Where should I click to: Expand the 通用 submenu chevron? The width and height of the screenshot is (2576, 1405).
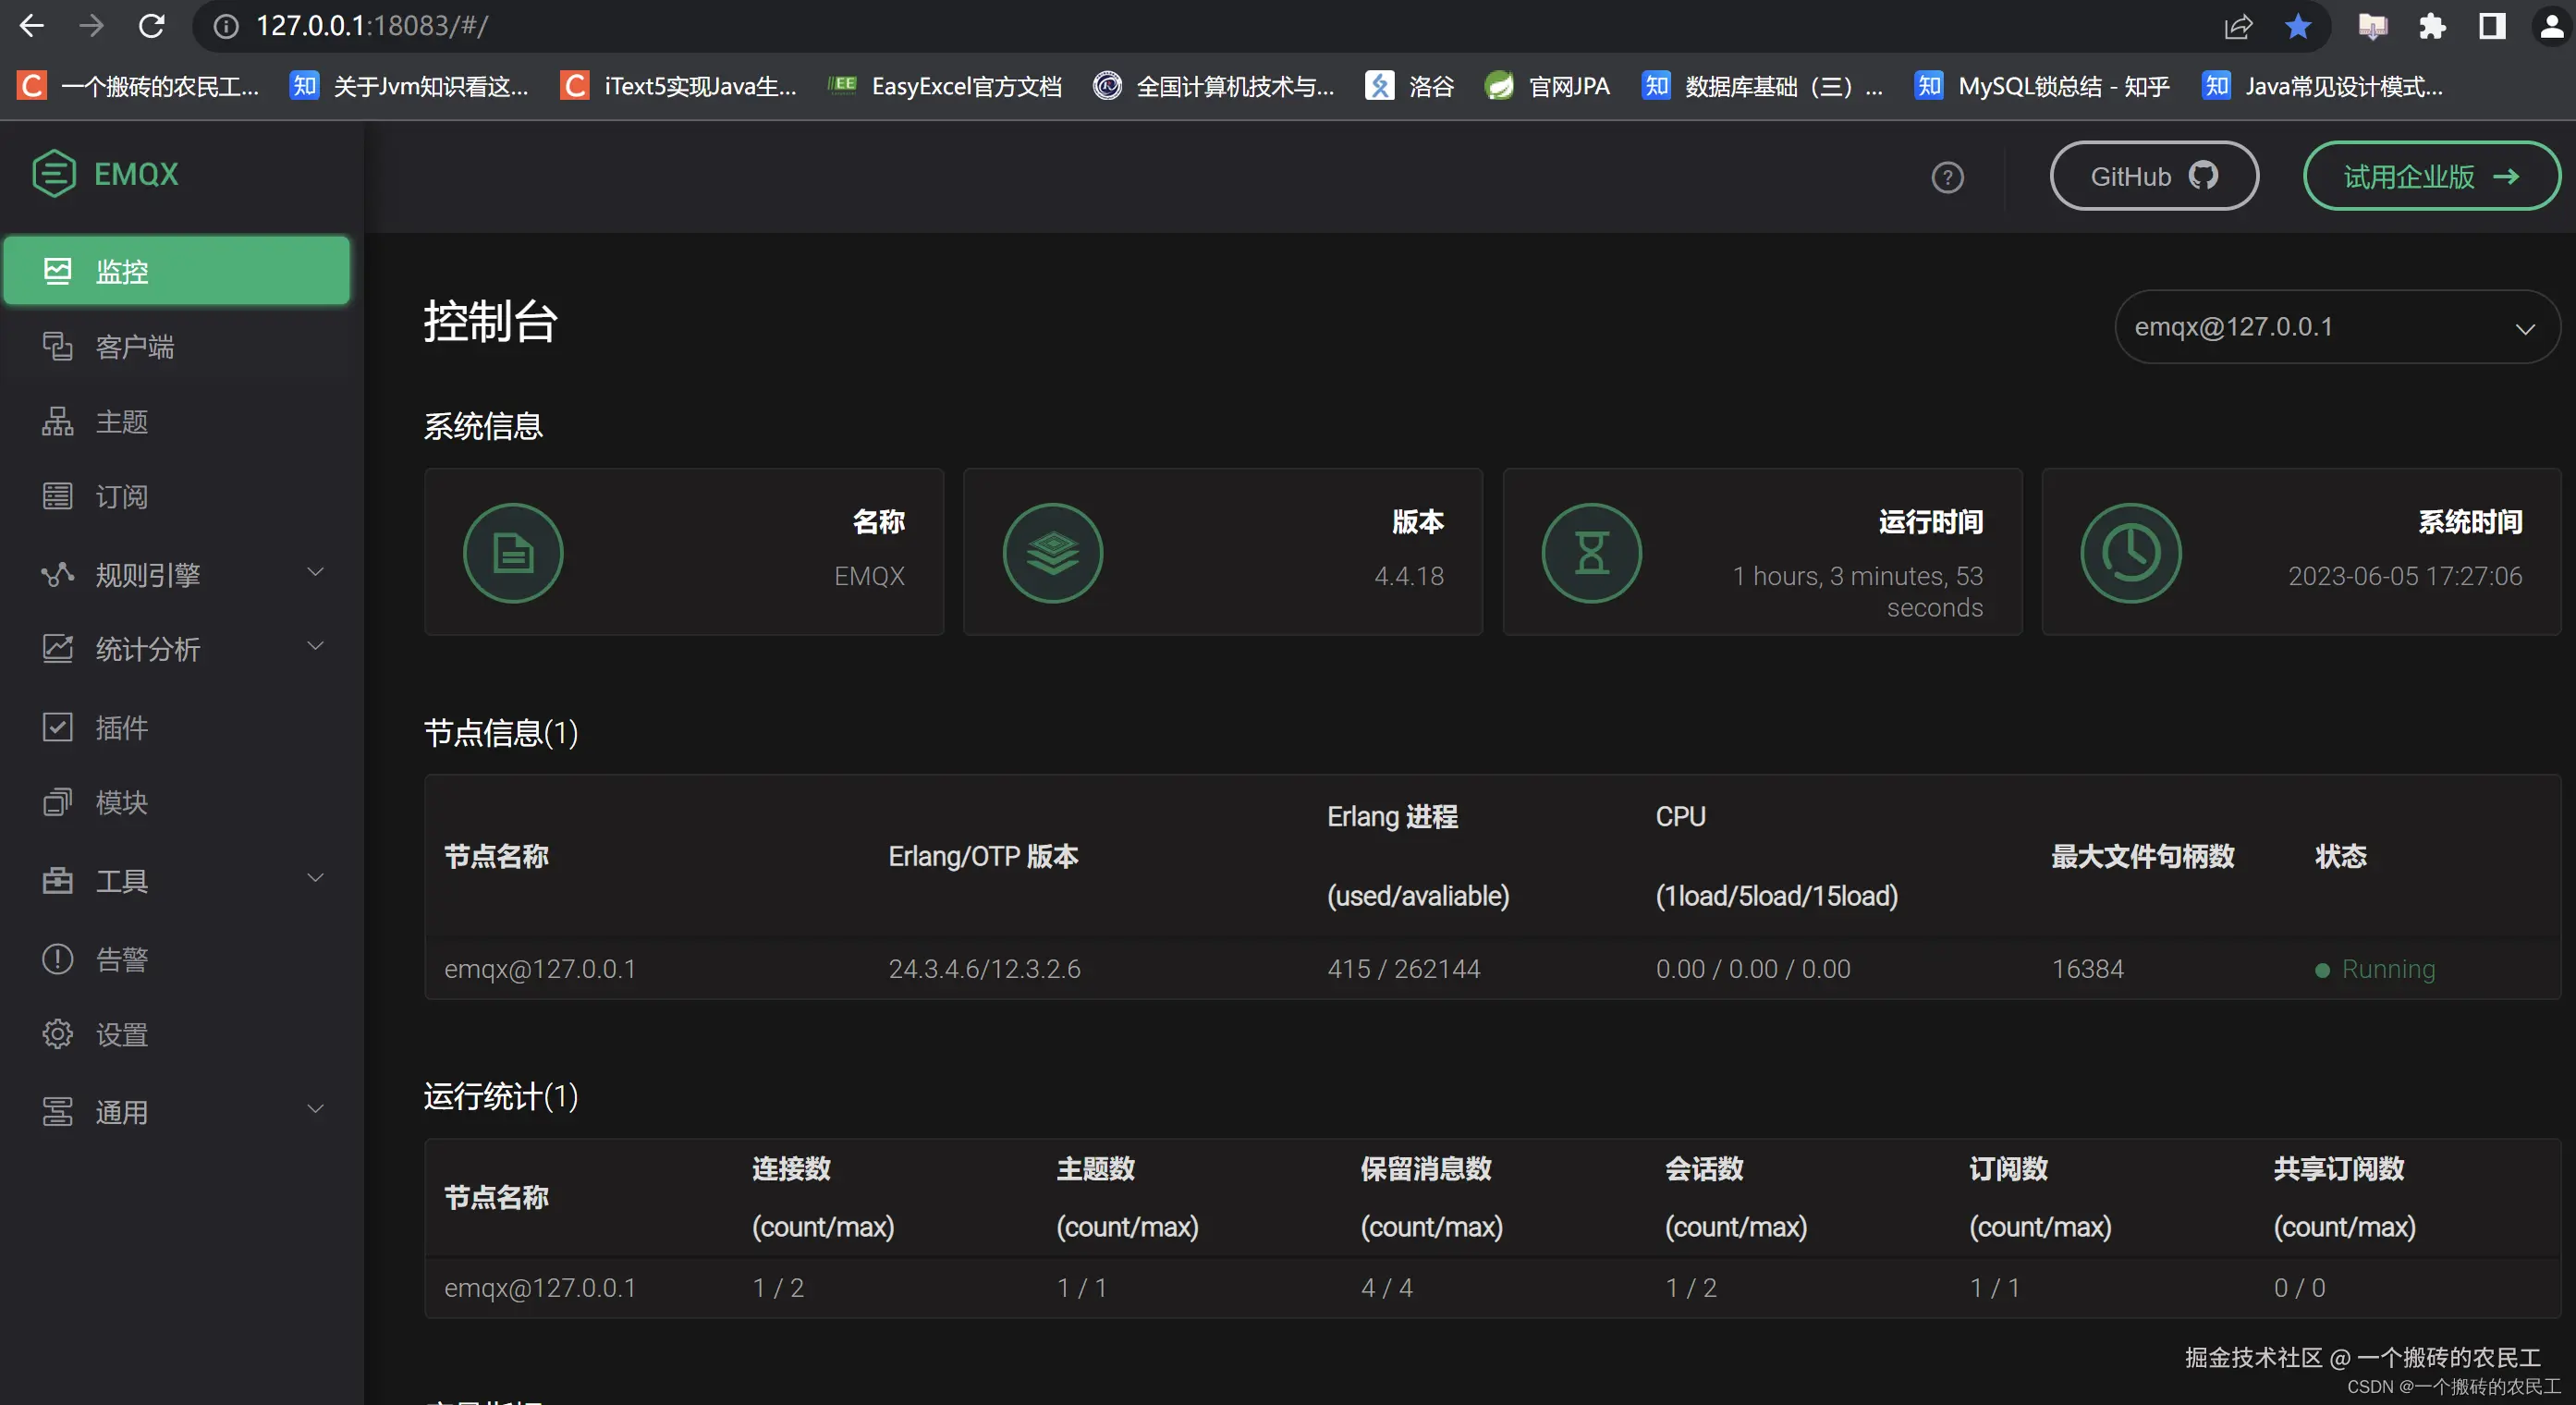click(x=315, y=1110)
